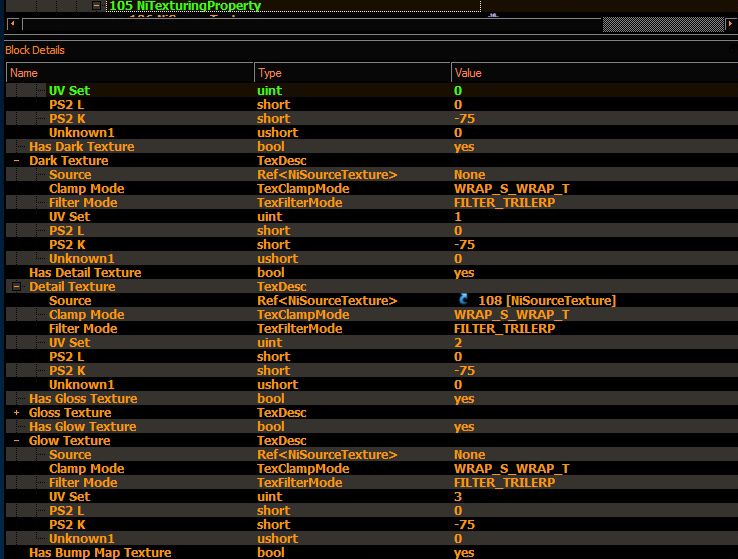
Task: Select the Detail Texture row name
Action: (72, 287)
